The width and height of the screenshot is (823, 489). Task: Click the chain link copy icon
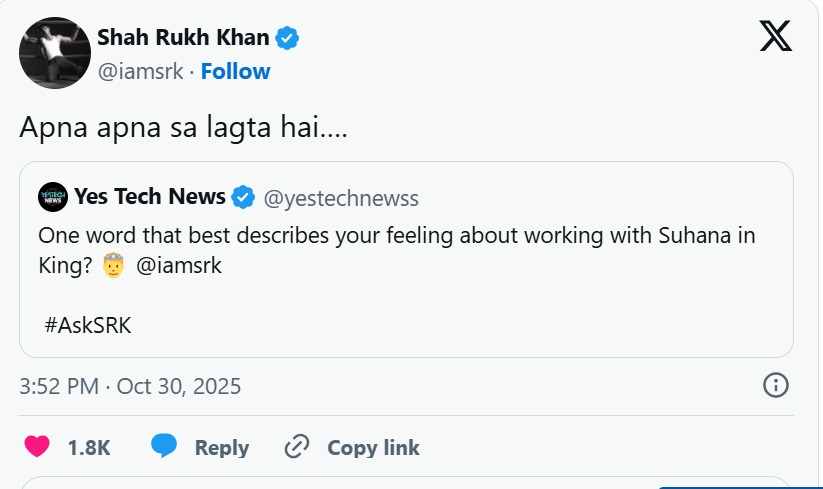click(x=297, y=447)
